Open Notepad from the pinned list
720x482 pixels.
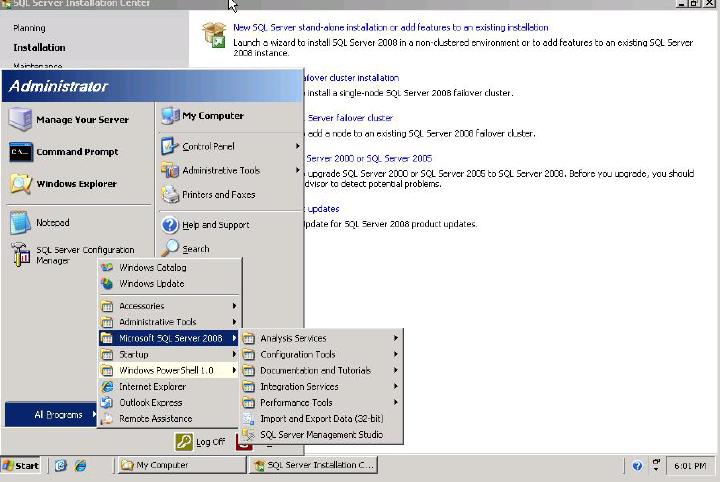[x=53, y=223]
